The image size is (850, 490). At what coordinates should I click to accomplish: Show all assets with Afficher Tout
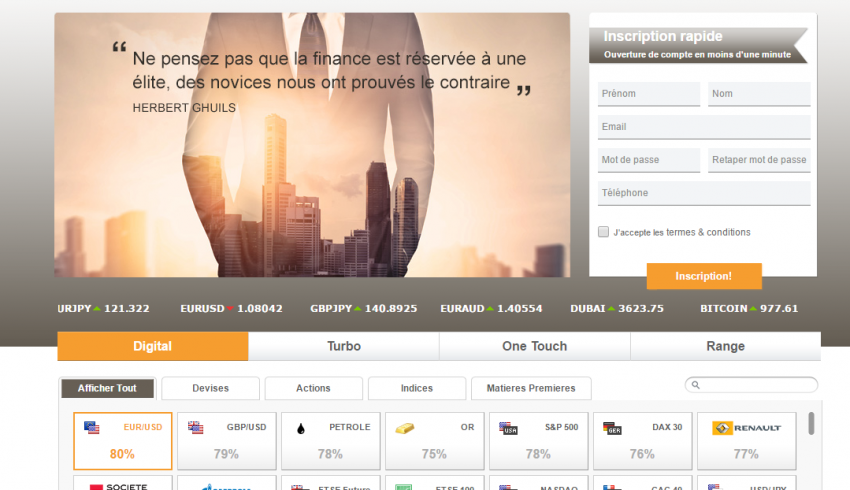coord(107,388)
